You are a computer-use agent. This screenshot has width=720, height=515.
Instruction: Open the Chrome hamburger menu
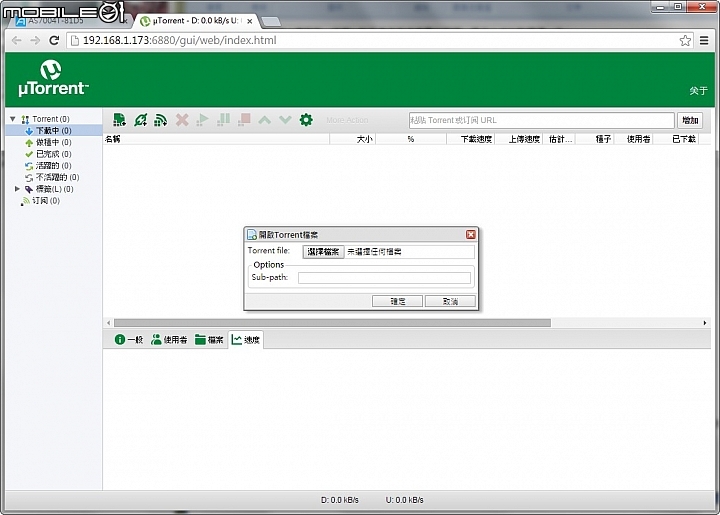704,40
